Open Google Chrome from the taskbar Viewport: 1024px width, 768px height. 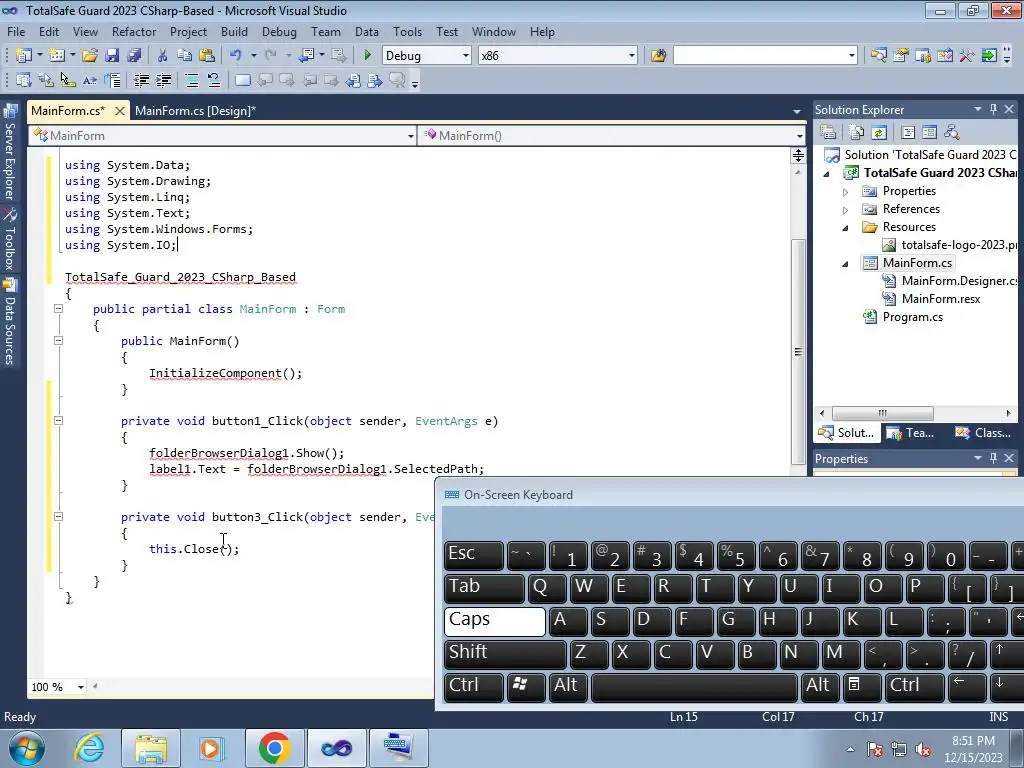[x=274, y=748]
